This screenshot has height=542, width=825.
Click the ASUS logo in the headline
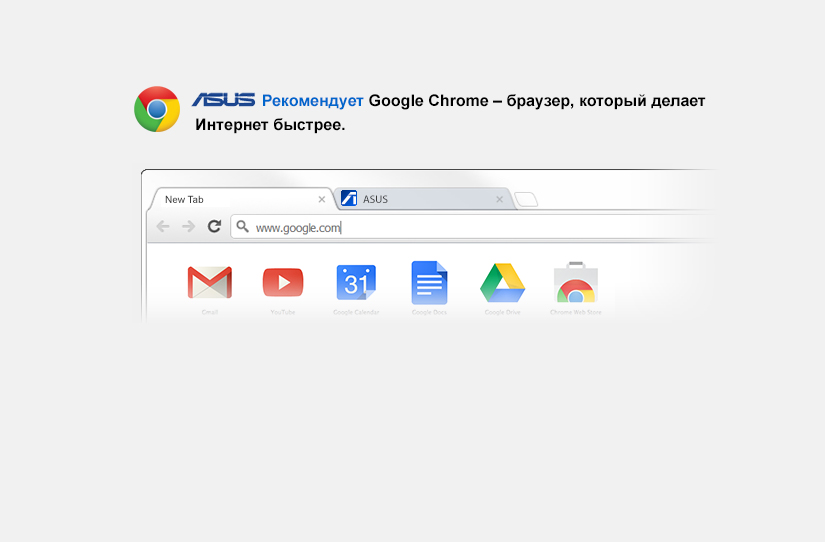pos(224,100)
